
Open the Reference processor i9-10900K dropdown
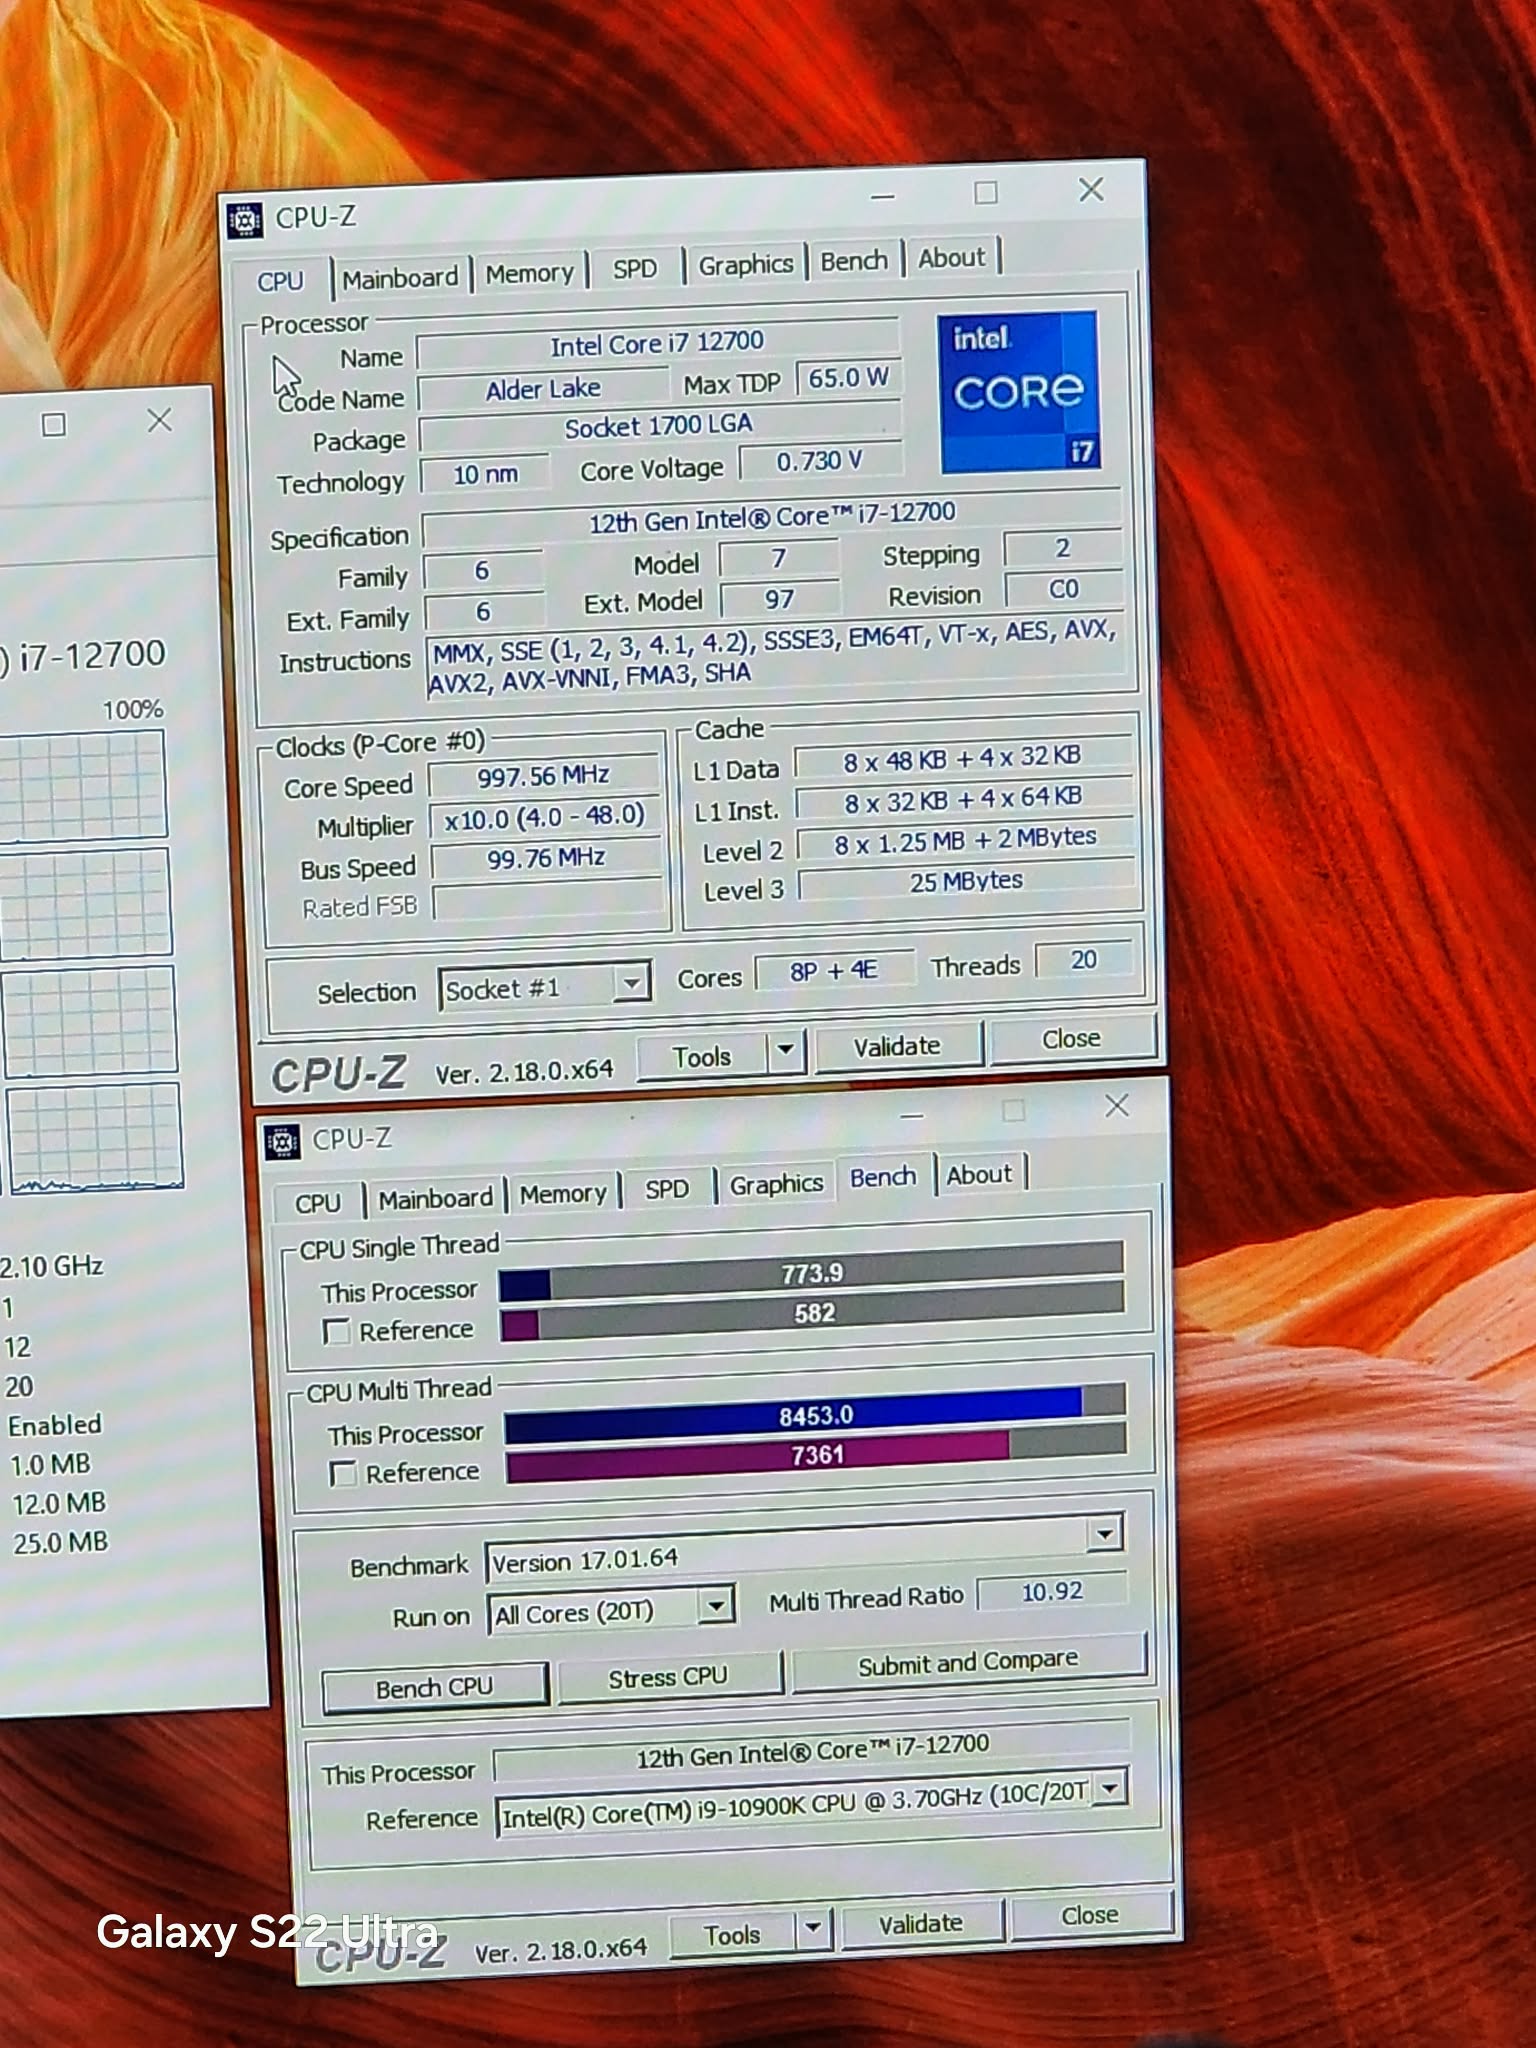(x=1110, y=1788)
